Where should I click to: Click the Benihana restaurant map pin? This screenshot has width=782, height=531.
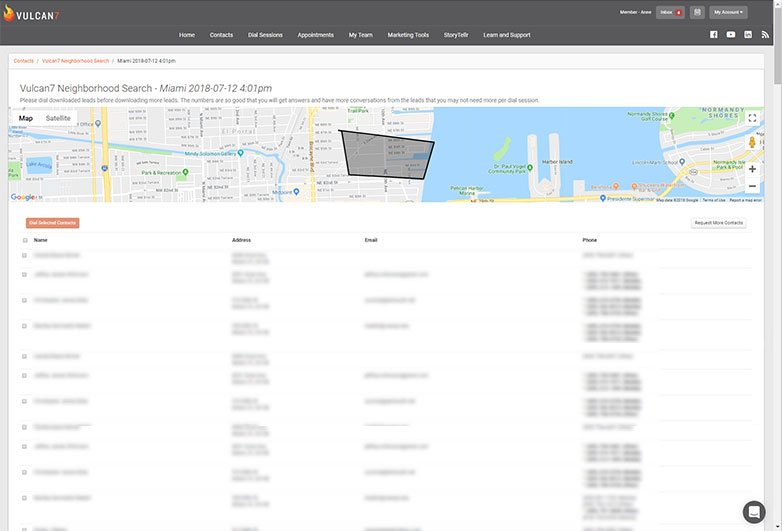[x=616, y=186]
